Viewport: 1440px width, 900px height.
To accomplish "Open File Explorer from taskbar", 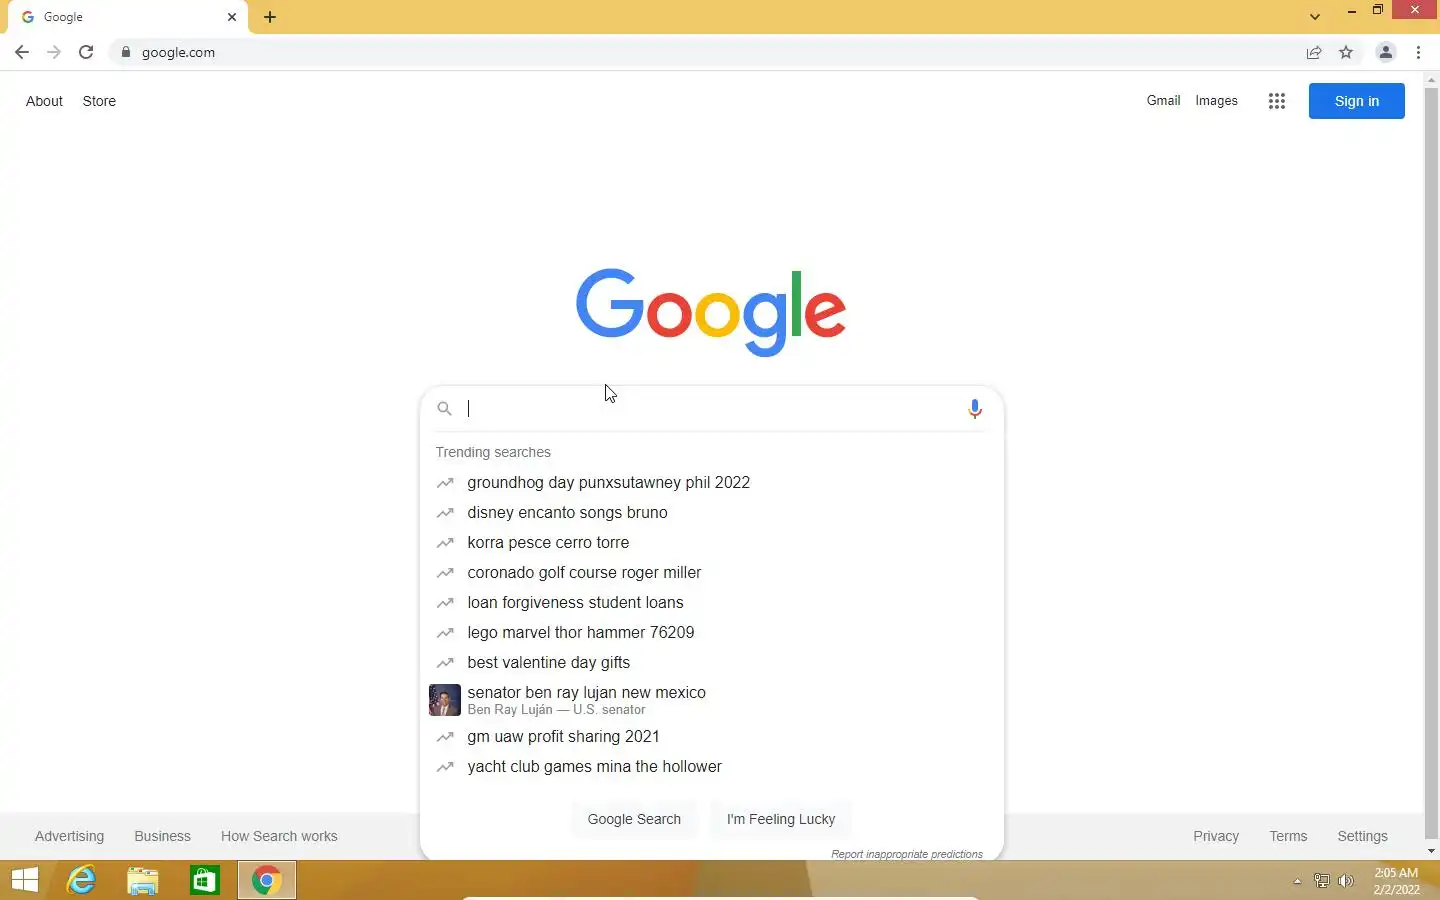I will click(143, 880).
